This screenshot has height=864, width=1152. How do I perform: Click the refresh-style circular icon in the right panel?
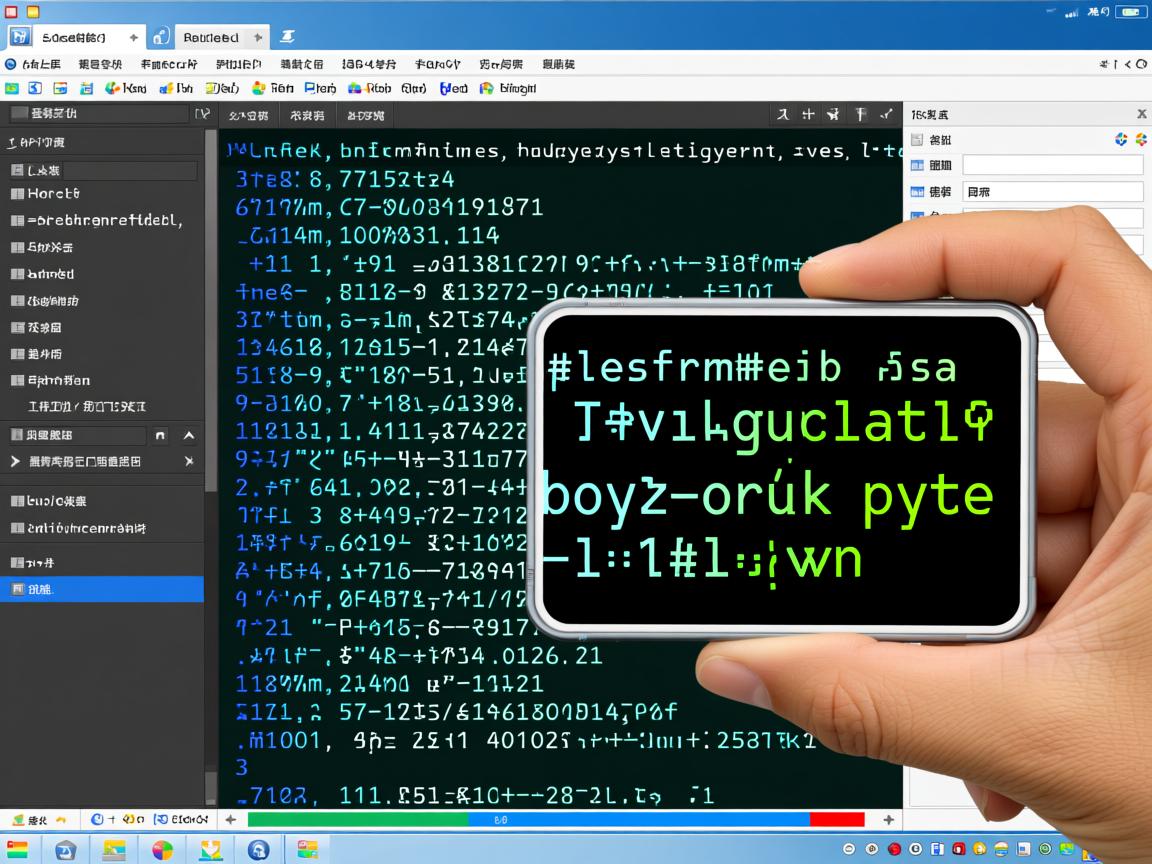coord(1121,139)
